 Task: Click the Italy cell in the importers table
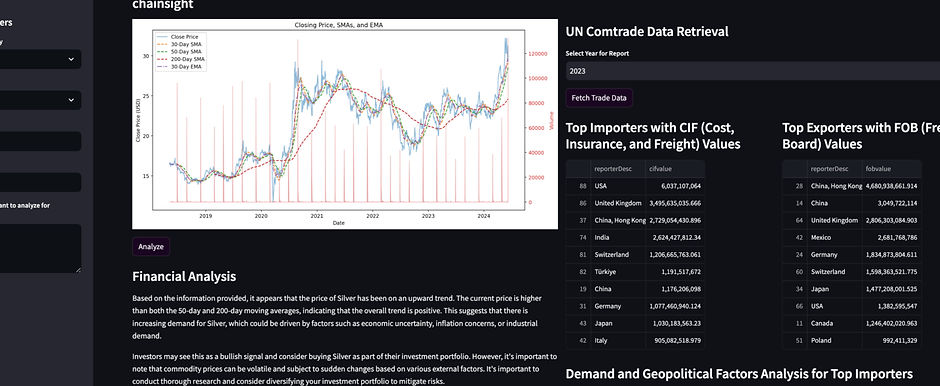pos(617,340)
